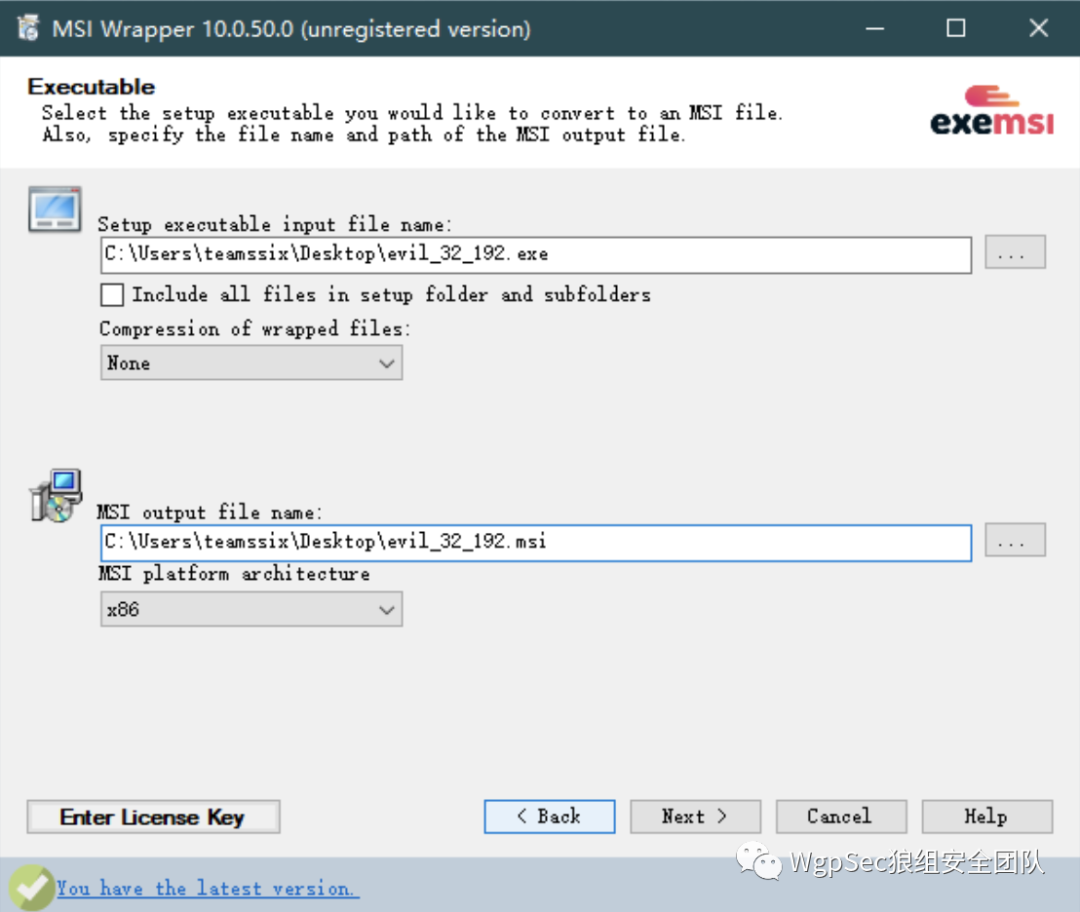Image resolution: width=1080 pixels, height=912 pixels.
Task: Open the Compression of wrapped files dropdown
Action: 251,363
